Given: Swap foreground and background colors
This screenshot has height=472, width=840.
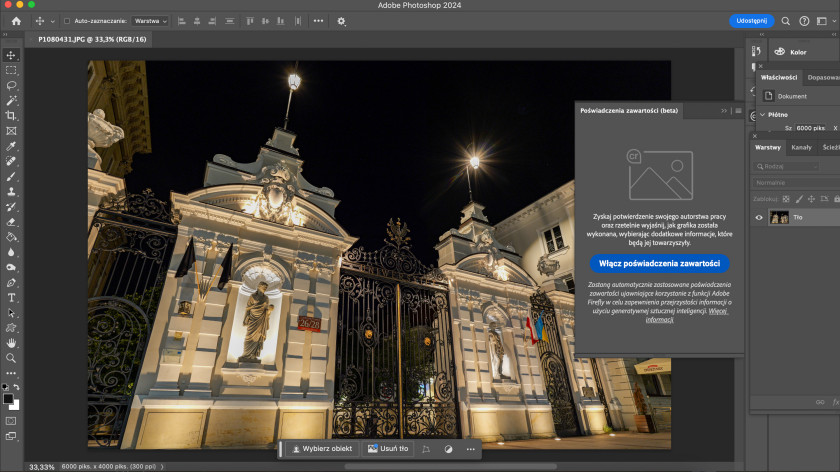Looking at the screenshot, I should 17,387.
